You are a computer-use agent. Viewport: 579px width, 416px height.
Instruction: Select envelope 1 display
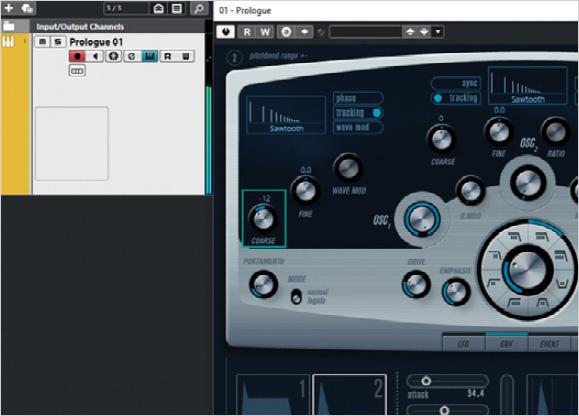coord(273,395)
